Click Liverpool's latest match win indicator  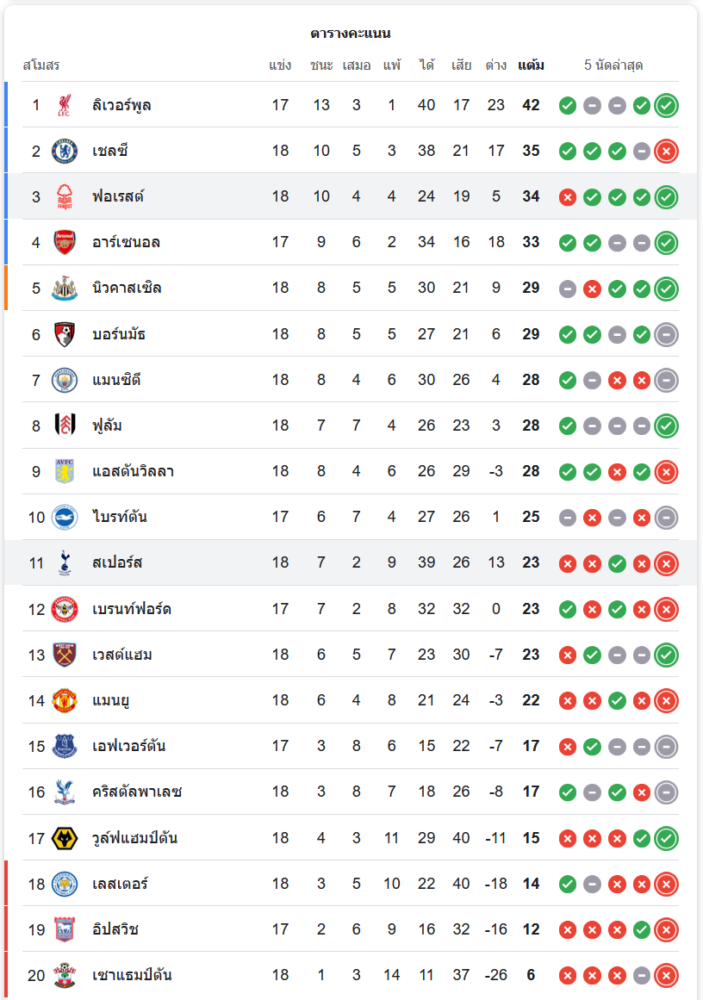coord(667,105)
